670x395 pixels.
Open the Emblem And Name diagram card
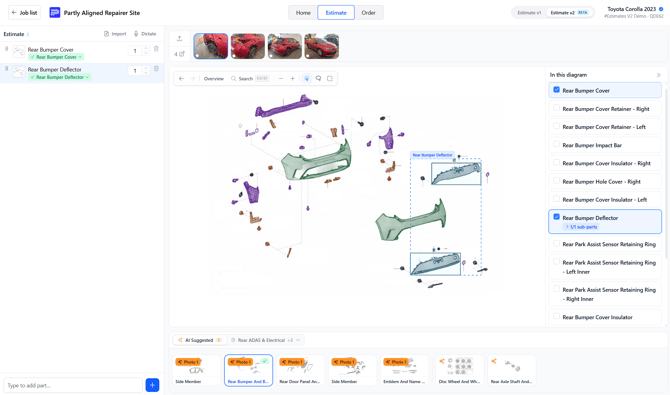pyautogui.click(x=404, y=370)
